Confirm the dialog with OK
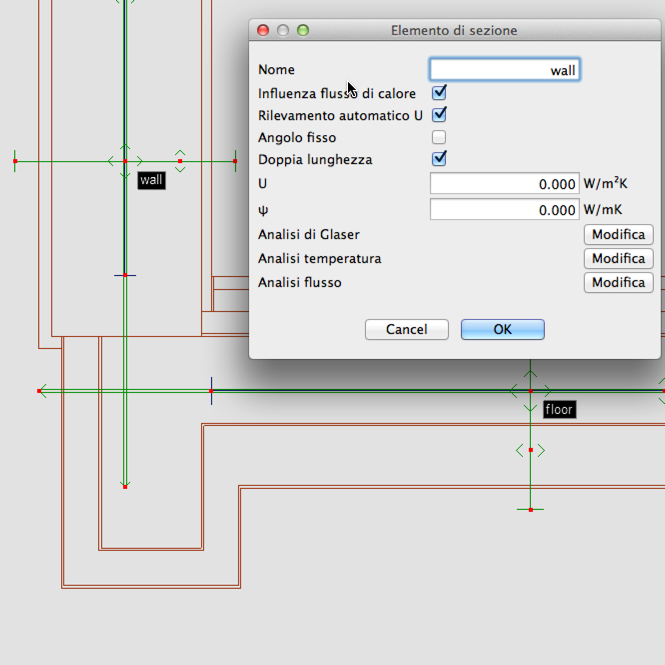This screenshot has width=665, height=665. (x=502, y=329)
